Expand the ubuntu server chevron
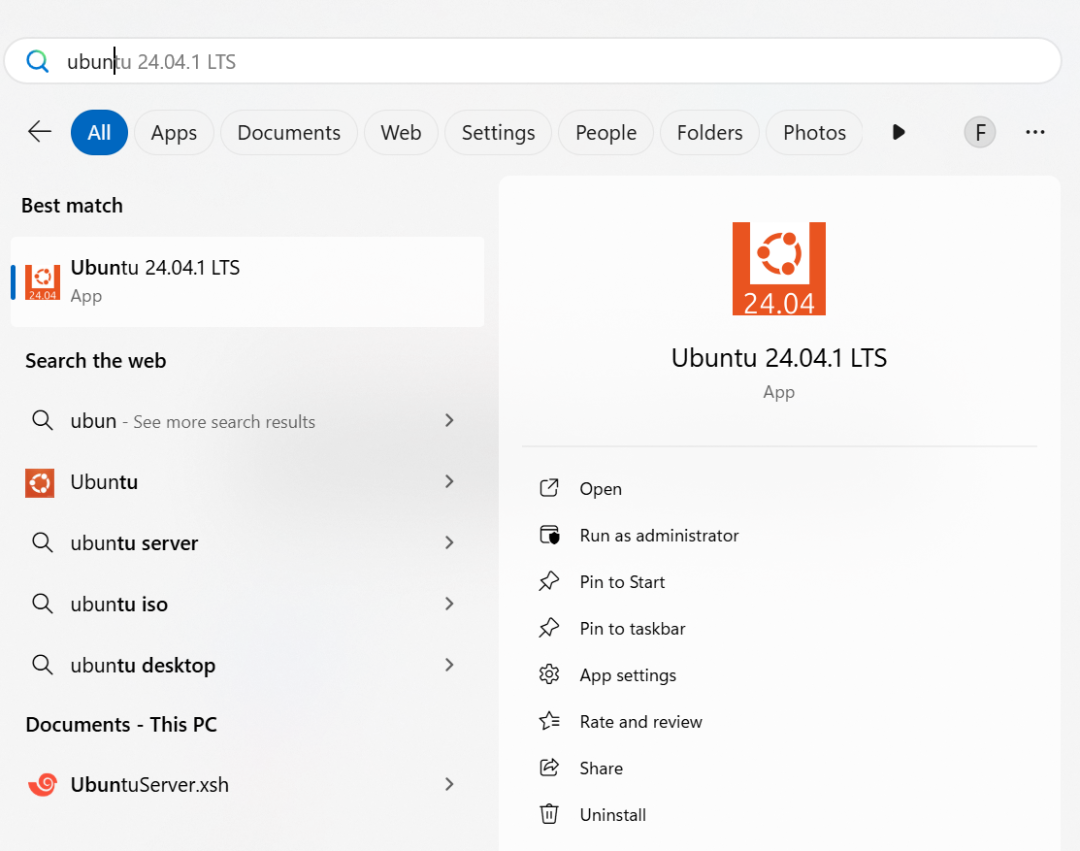Screen dimensions: 1080x851 tap(449, 543)
